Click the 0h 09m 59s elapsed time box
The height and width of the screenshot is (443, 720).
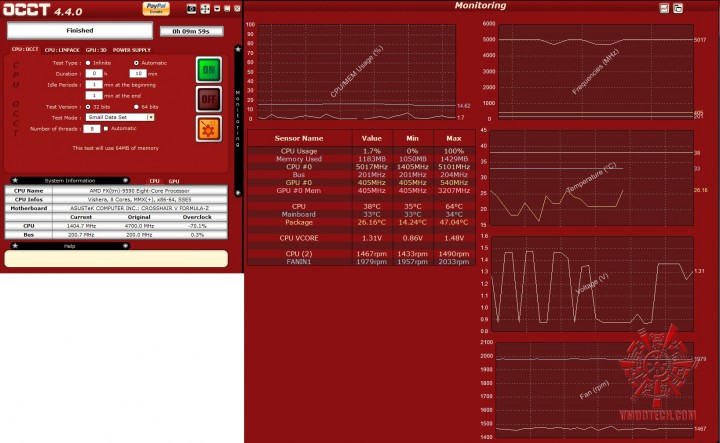(x=191, y=31)
